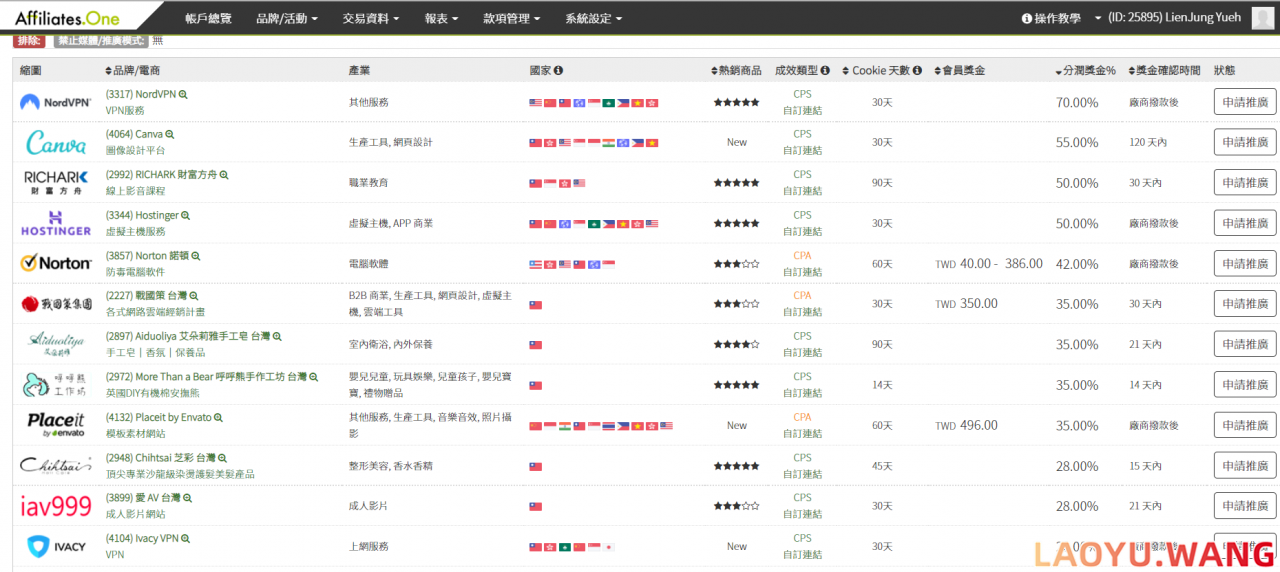The height and width of the screenshot is (572, 1280).
Task: Expand the 系統設定 dropdown menu
Action: 593,18
